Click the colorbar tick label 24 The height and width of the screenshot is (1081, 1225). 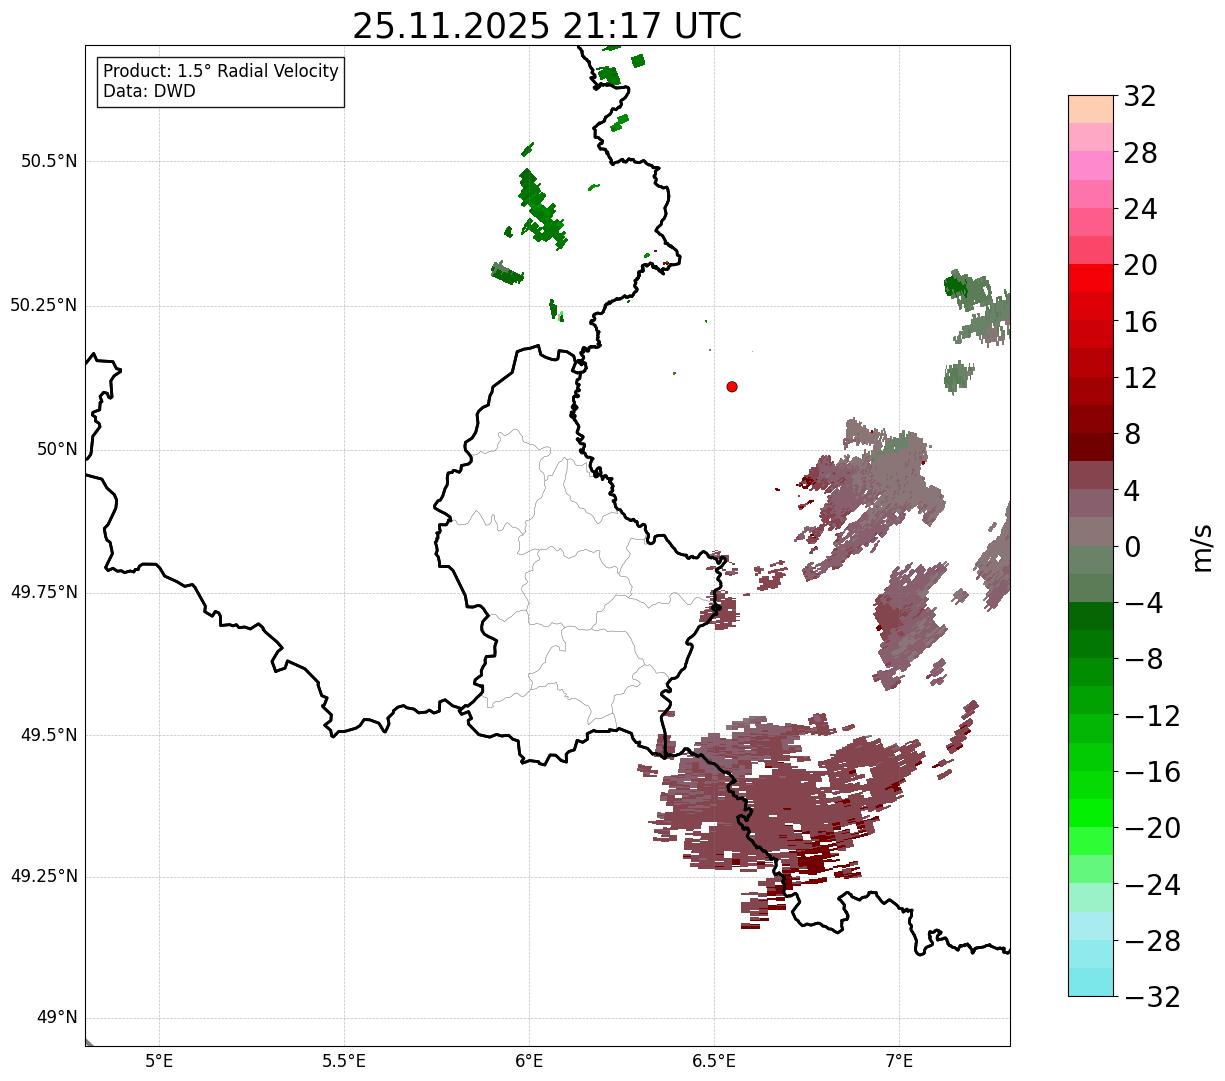pyautogui.click(x=1140, y=209)
